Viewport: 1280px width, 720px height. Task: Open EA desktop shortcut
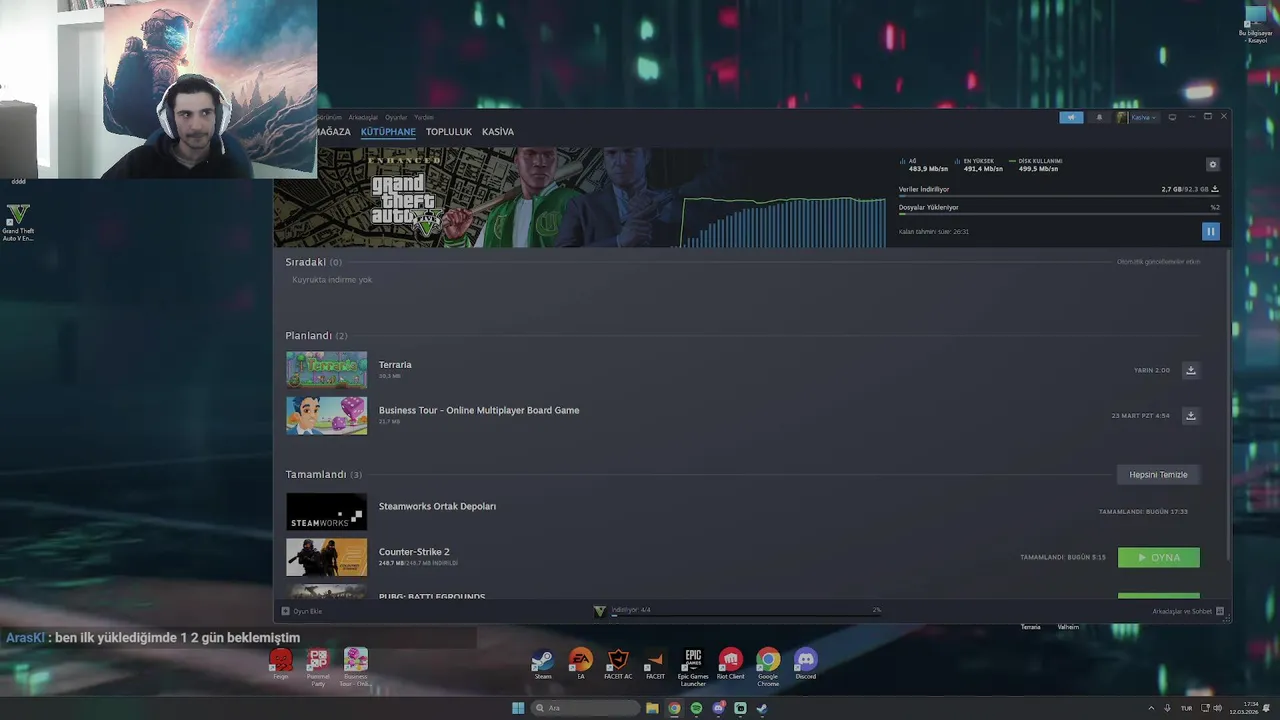point(580,664)
